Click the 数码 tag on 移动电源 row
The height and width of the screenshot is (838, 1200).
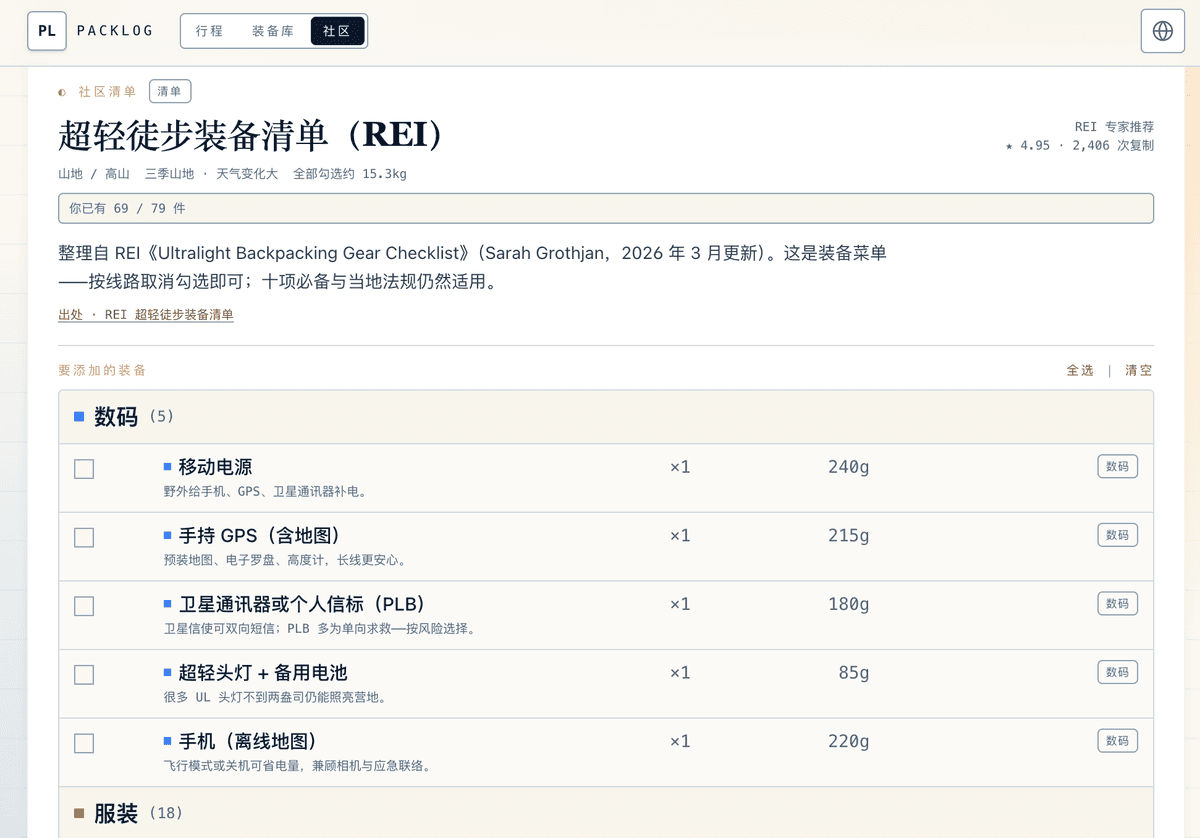pyautogui.click(x=1117, y=466)
